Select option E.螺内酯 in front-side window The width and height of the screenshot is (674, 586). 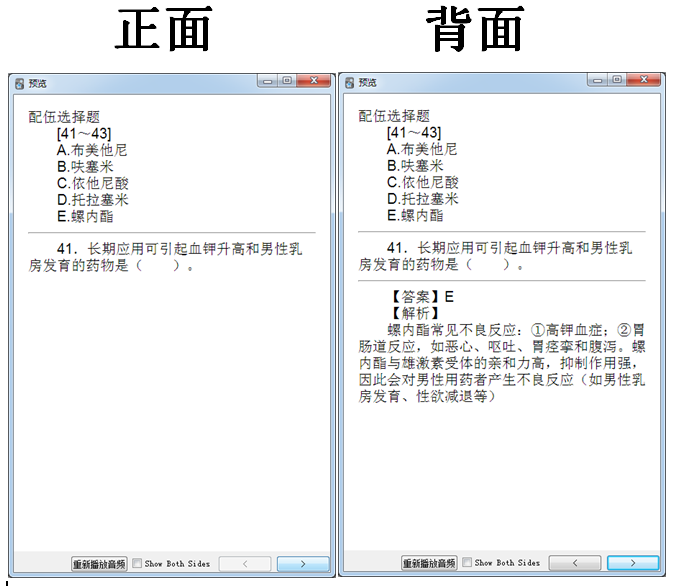coord(85,216)
